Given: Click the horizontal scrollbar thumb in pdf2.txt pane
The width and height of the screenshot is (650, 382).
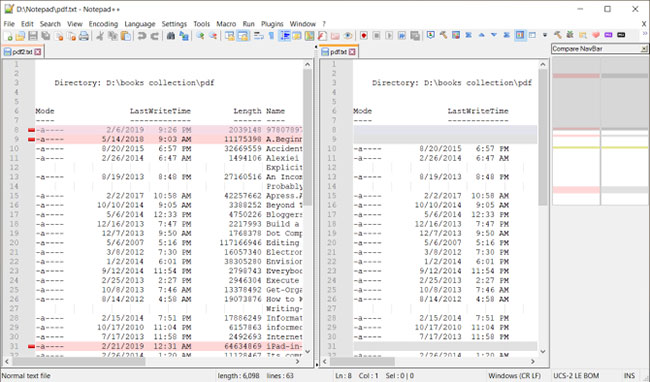Looking at the screenshot, I should (78, 362).
